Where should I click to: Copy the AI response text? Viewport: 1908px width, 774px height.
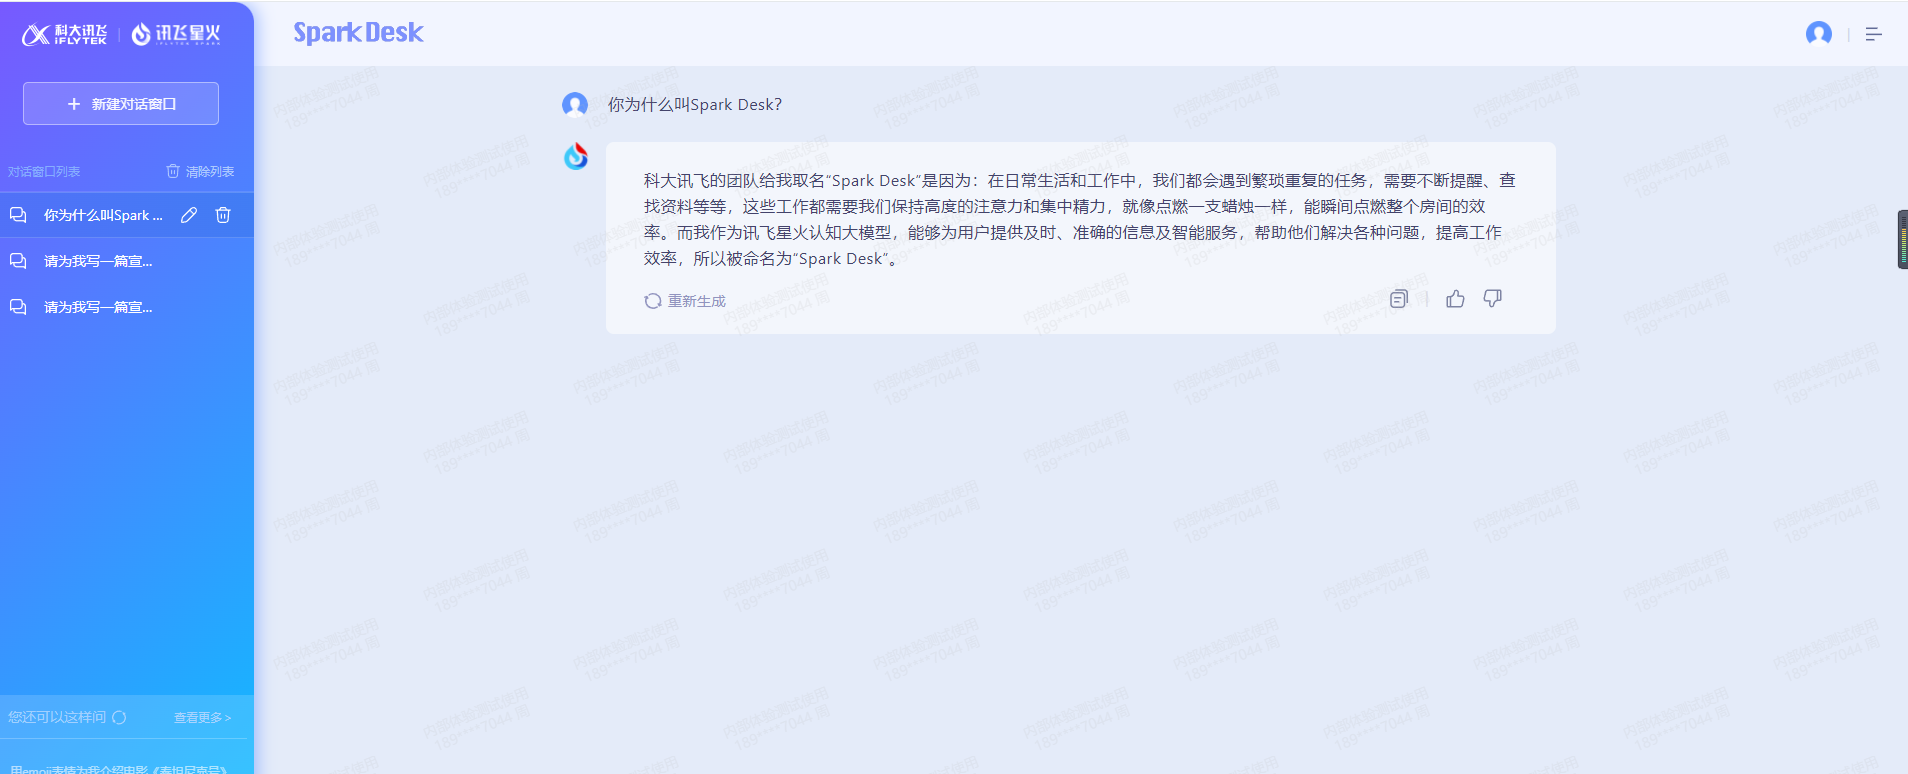pyautogui.click(x=1399, y=299)
